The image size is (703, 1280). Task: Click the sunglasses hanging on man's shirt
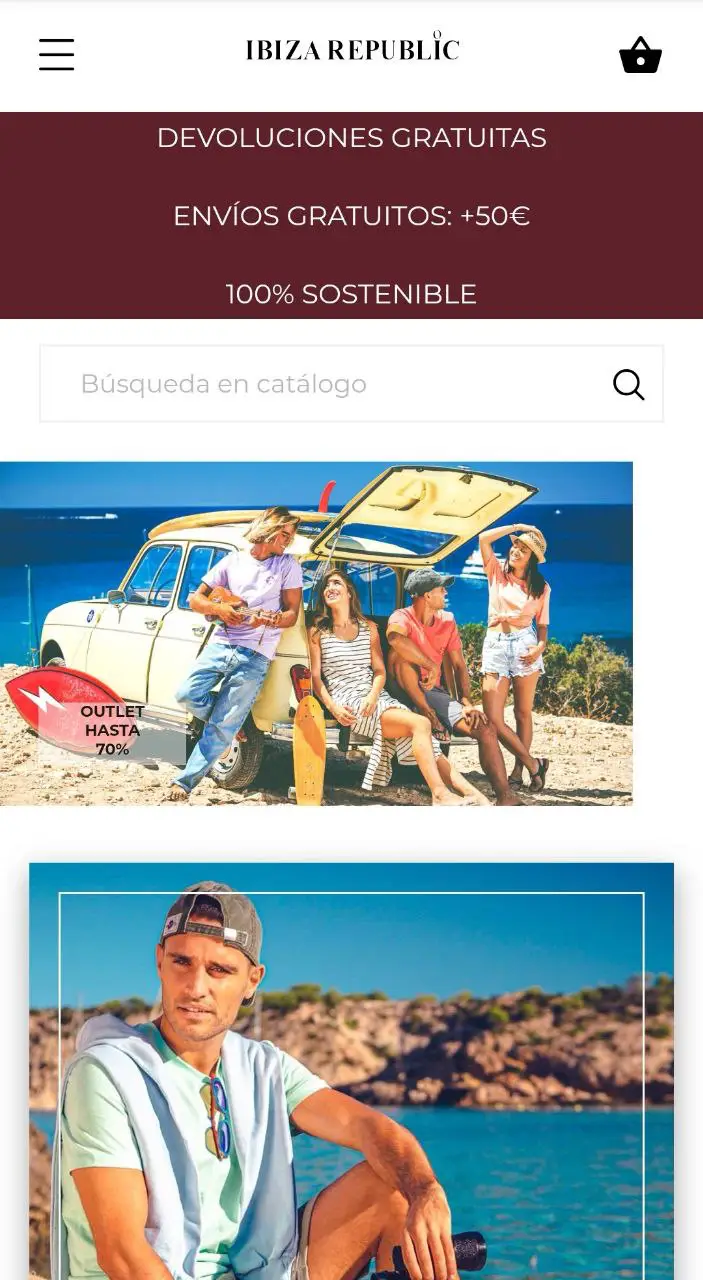[x=216, y=1117]
